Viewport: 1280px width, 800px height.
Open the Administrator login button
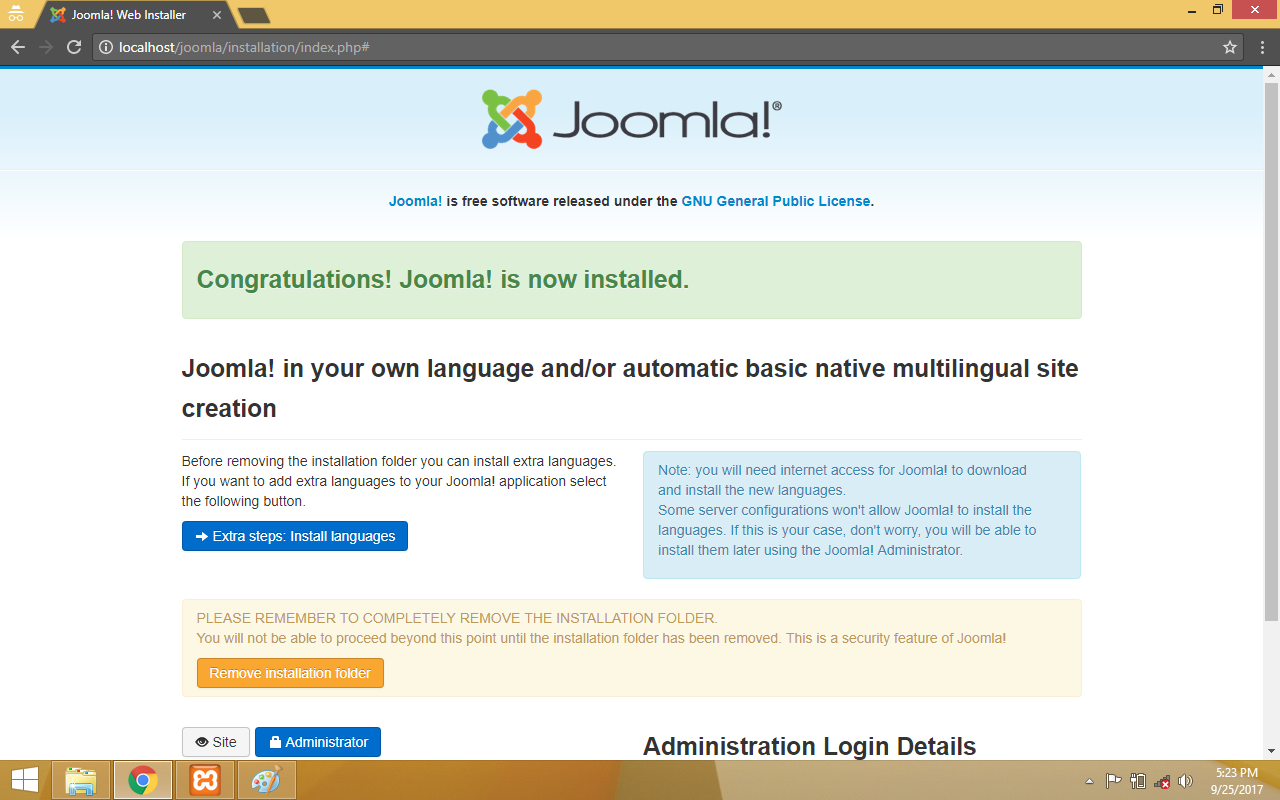pyautogui.click(x=318, y=742)
